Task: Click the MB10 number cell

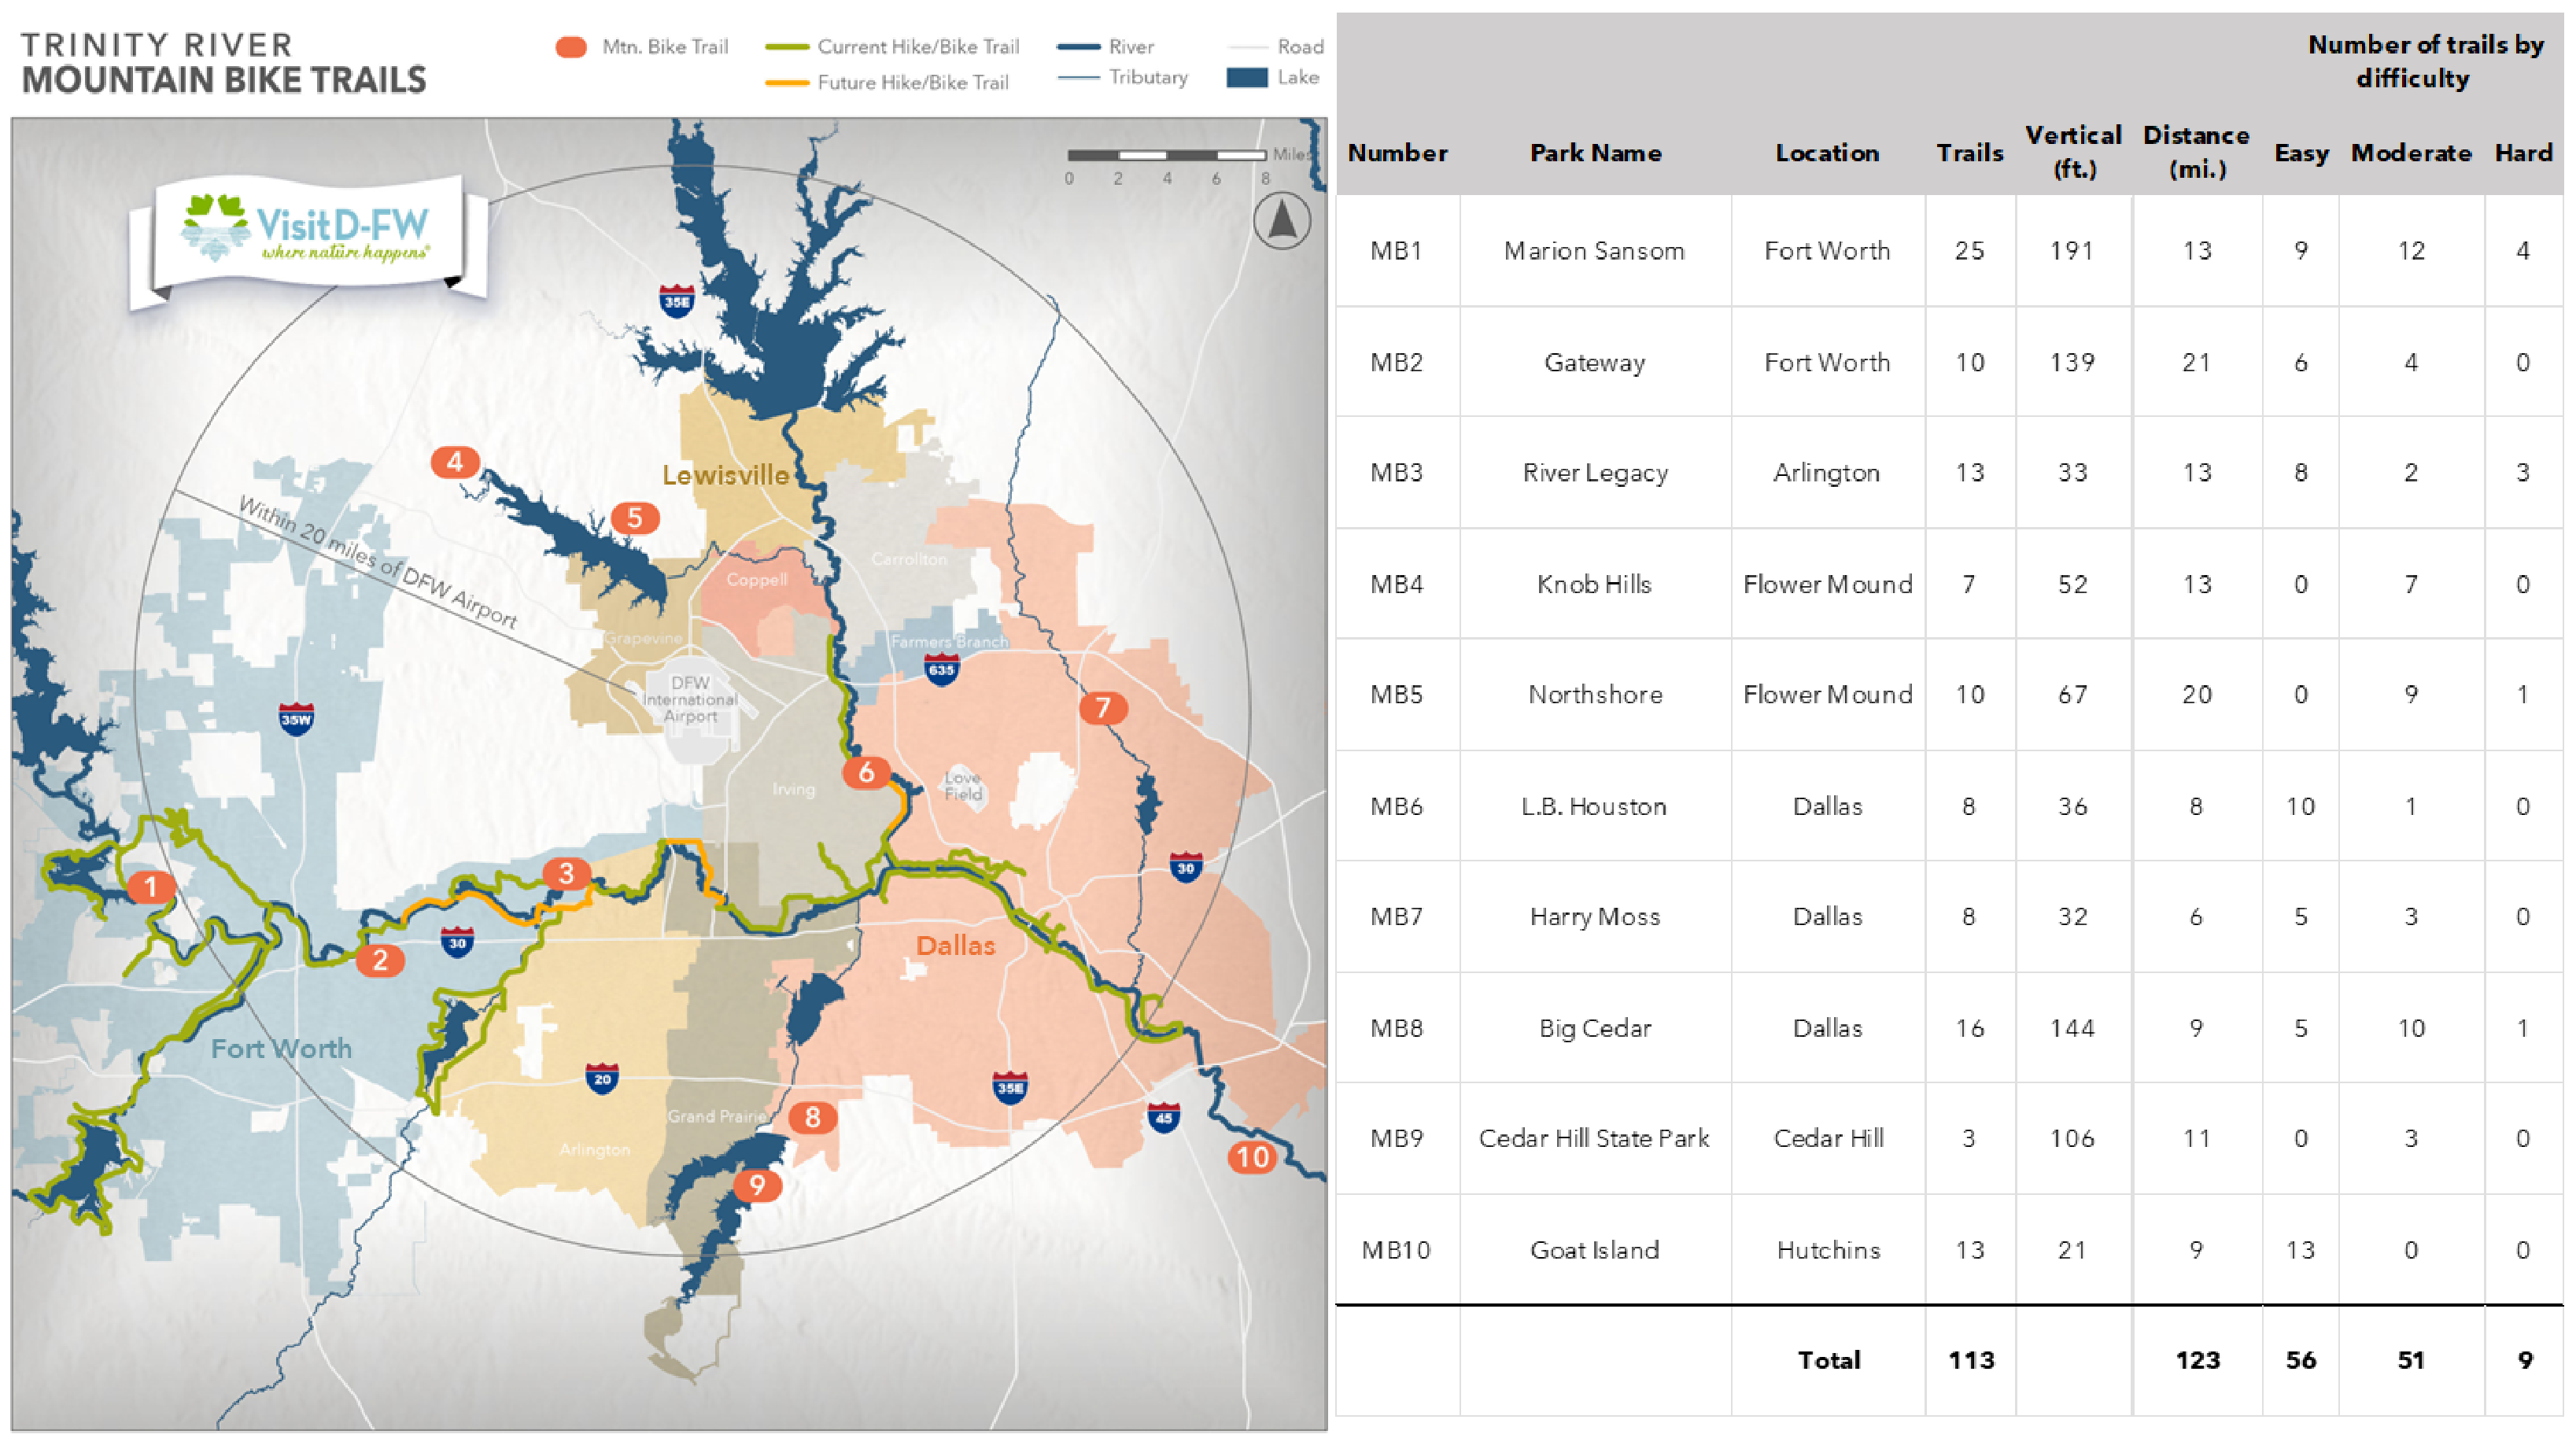Action: tap(1396, 1250)
